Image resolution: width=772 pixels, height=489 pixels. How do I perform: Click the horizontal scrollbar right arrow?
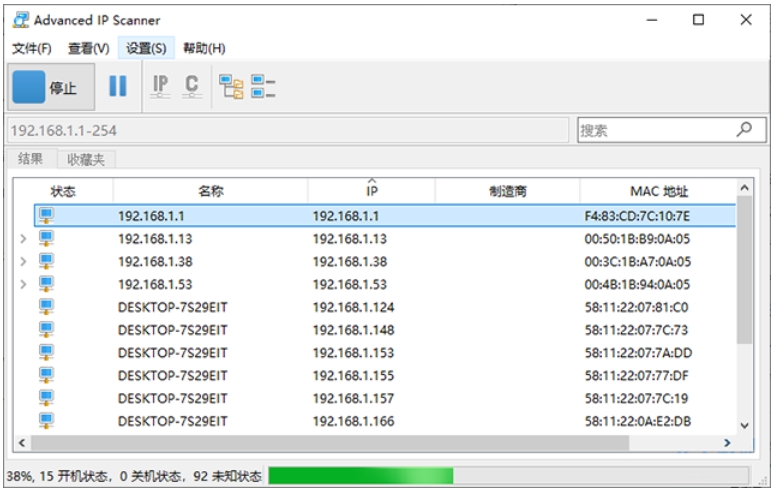(727, 443)
